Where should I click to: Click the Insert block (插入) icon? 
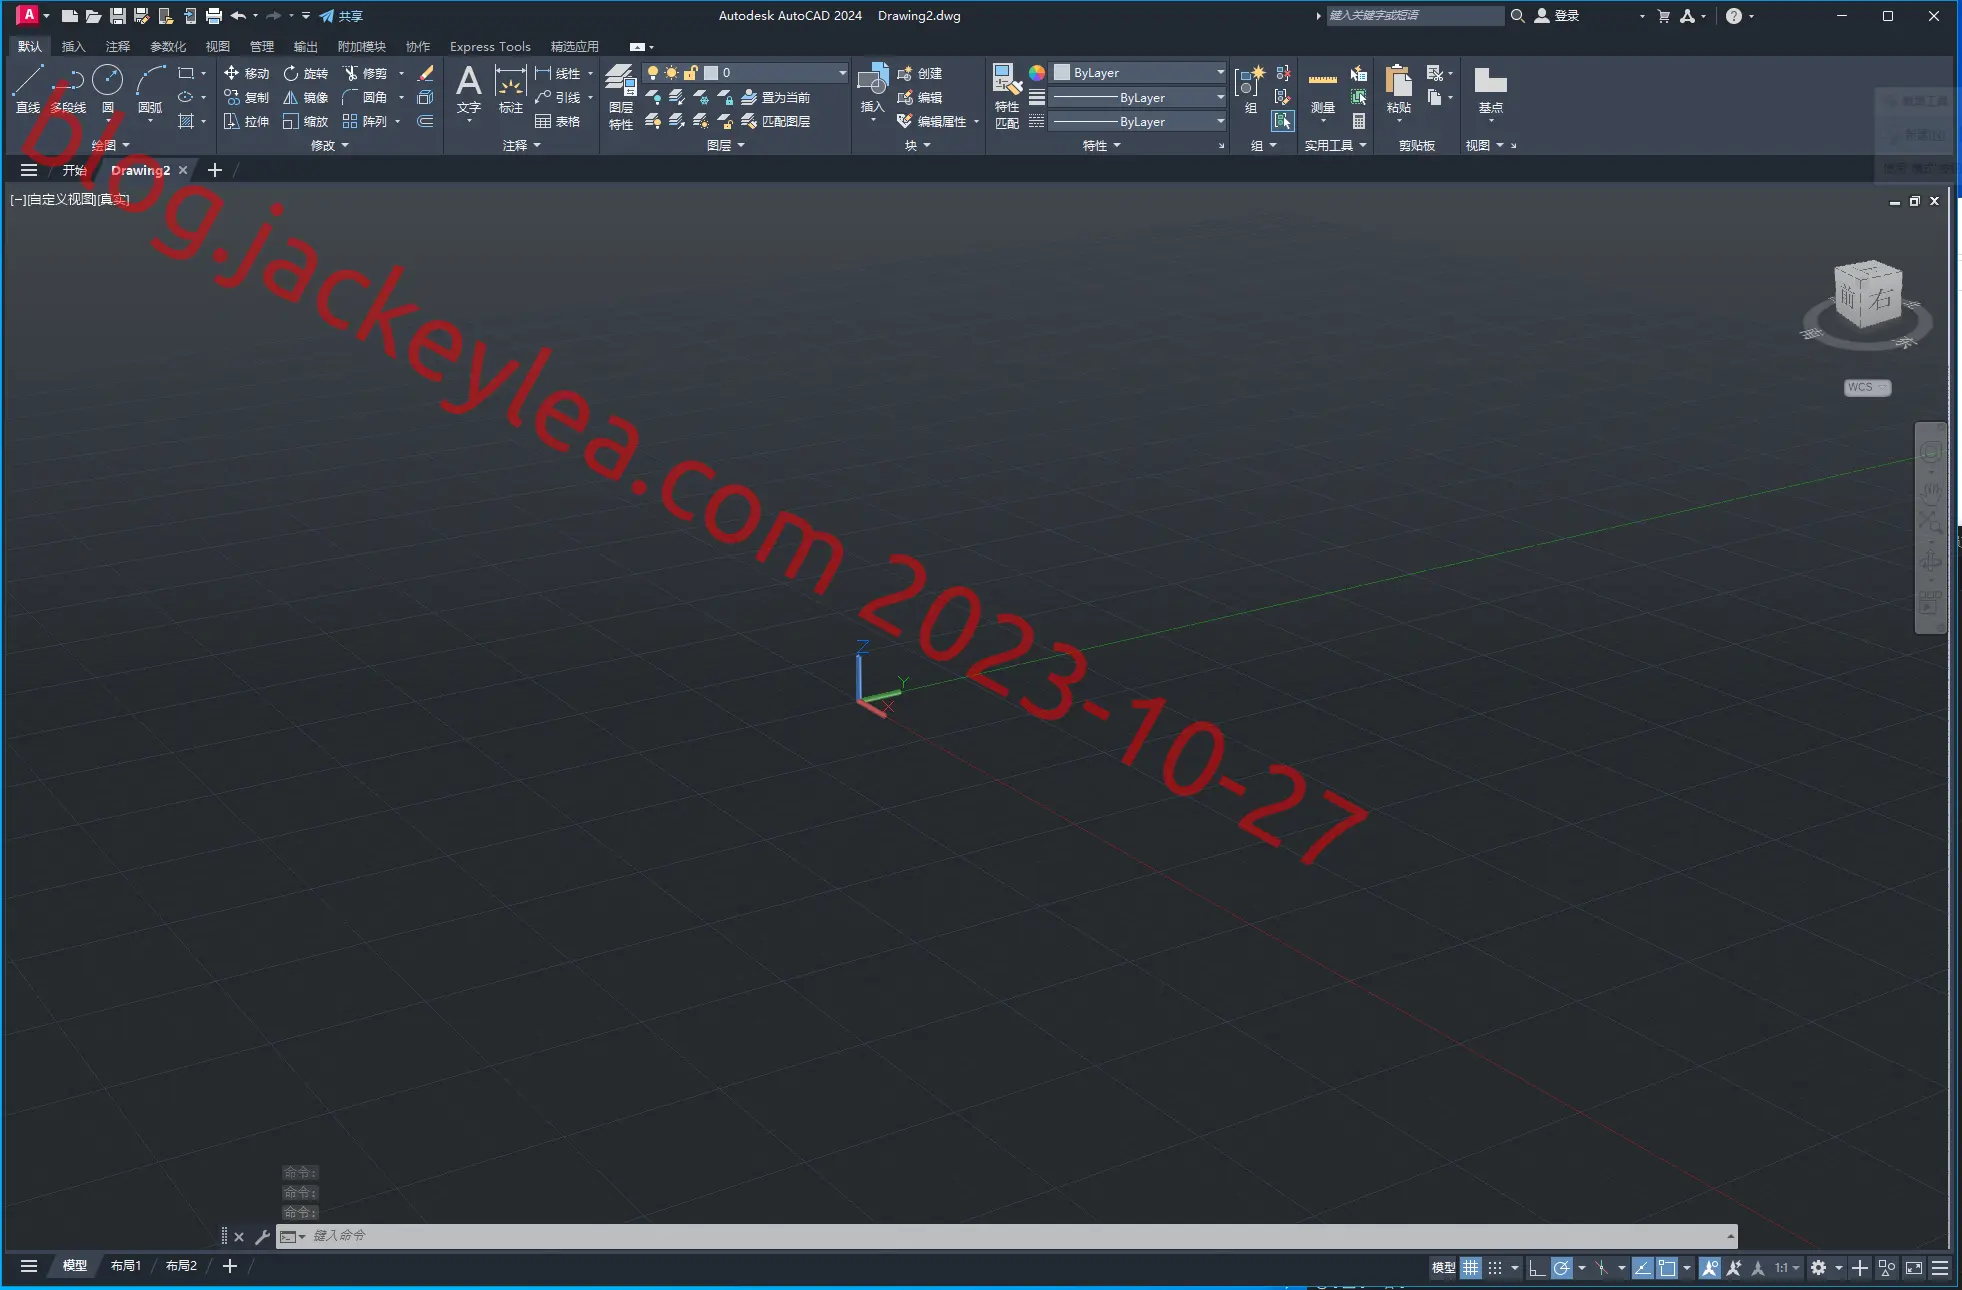872,90
